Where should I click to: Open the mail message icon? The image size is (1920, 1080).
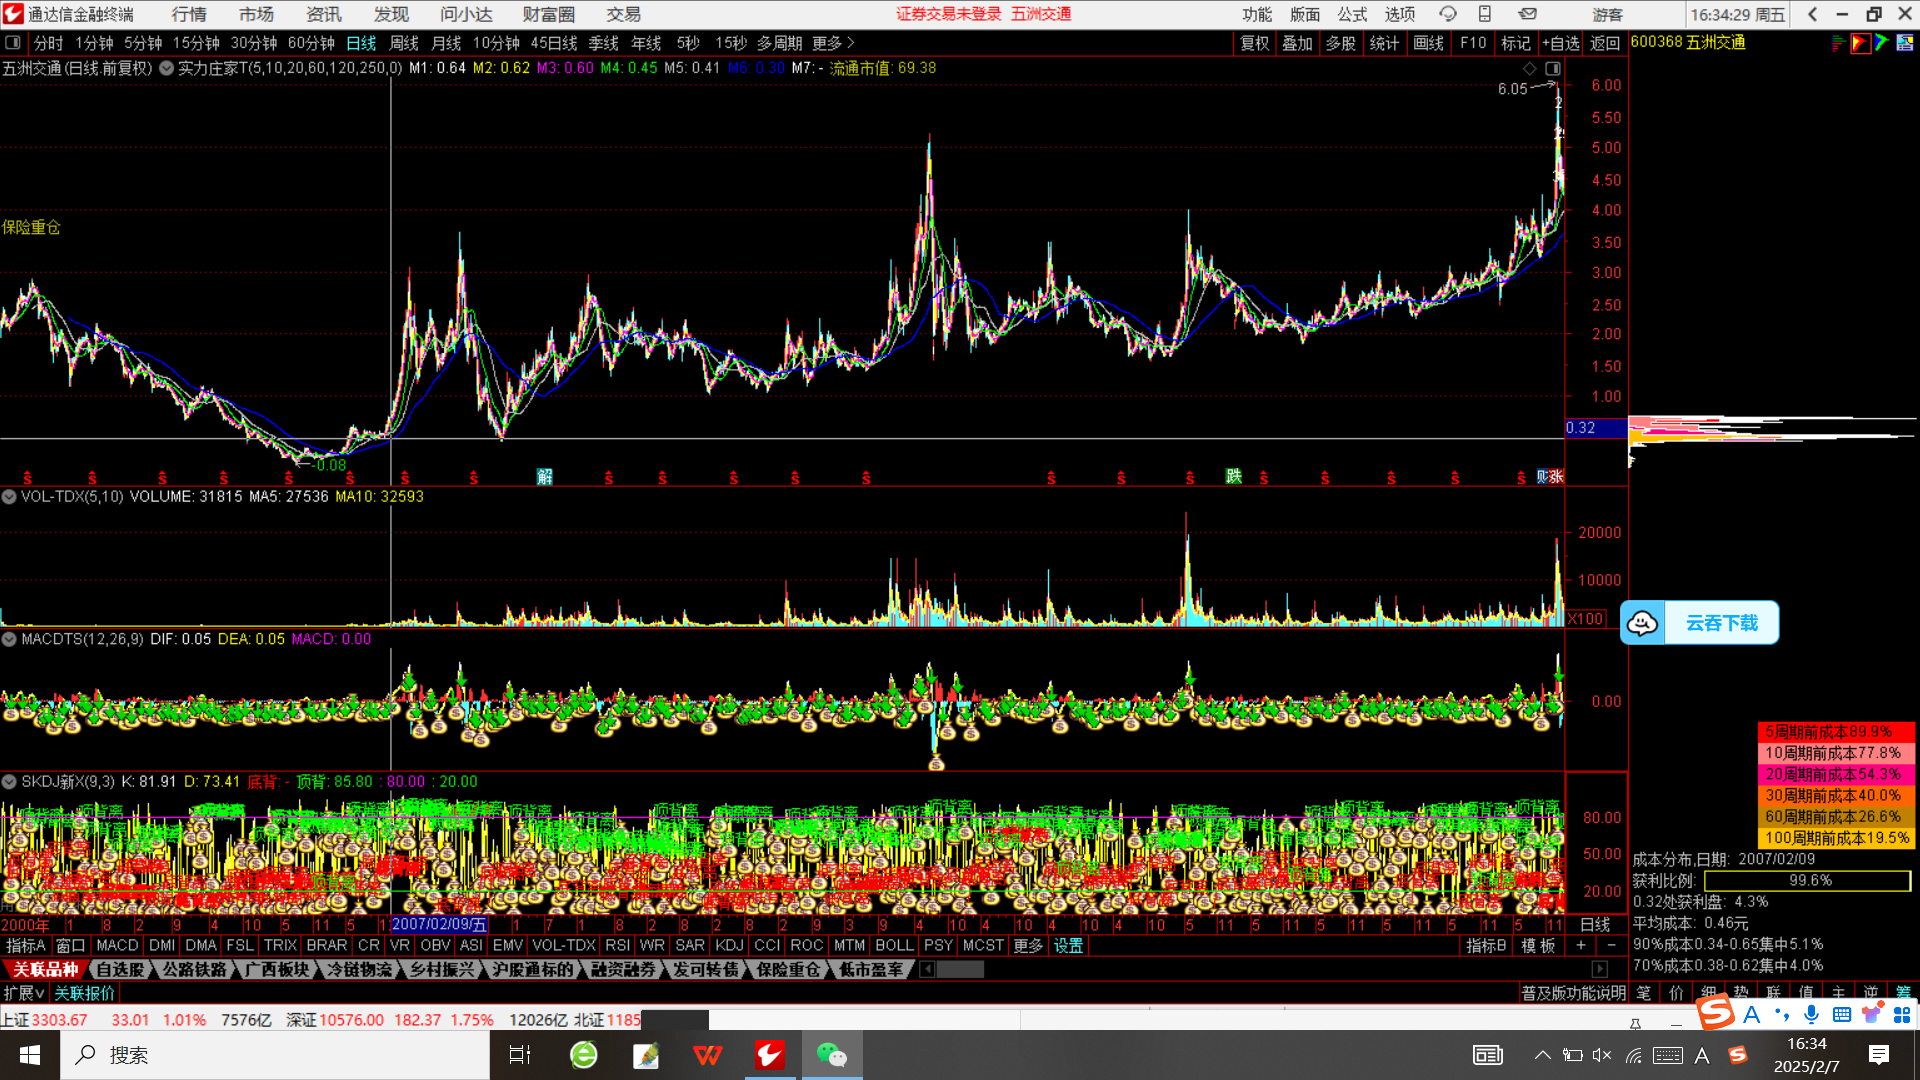pos(1527,14)
